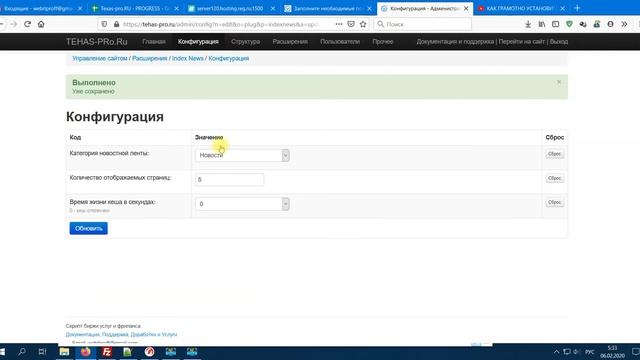This screenshot has width=640, height=360.
Task: Switch to the Заполните необходимые tab
Action: pos(327,8)
